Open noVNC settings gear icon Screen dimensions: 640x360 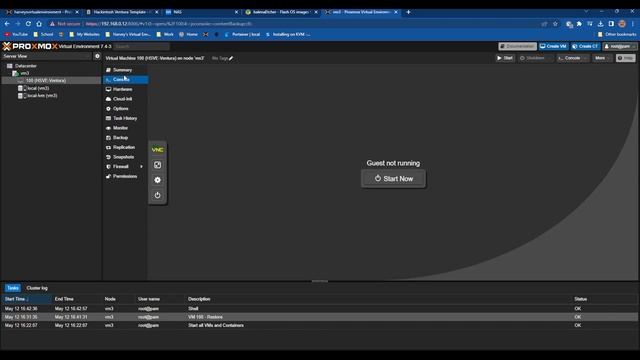point(158,180)
